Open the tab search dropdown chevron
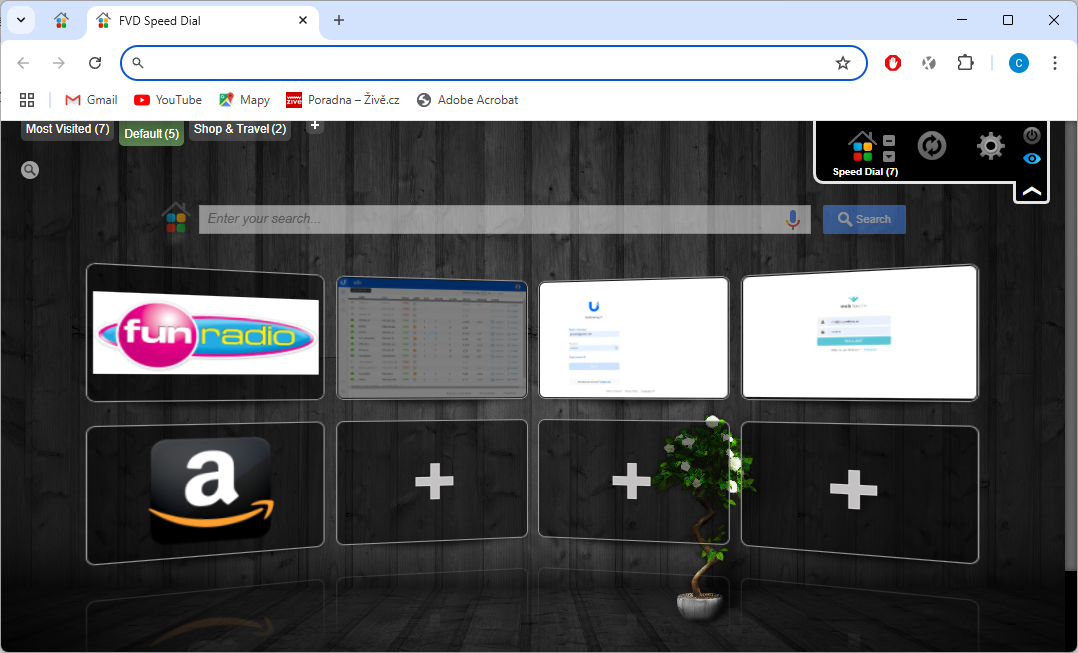The image size is (1078, 653). point(20,20)
